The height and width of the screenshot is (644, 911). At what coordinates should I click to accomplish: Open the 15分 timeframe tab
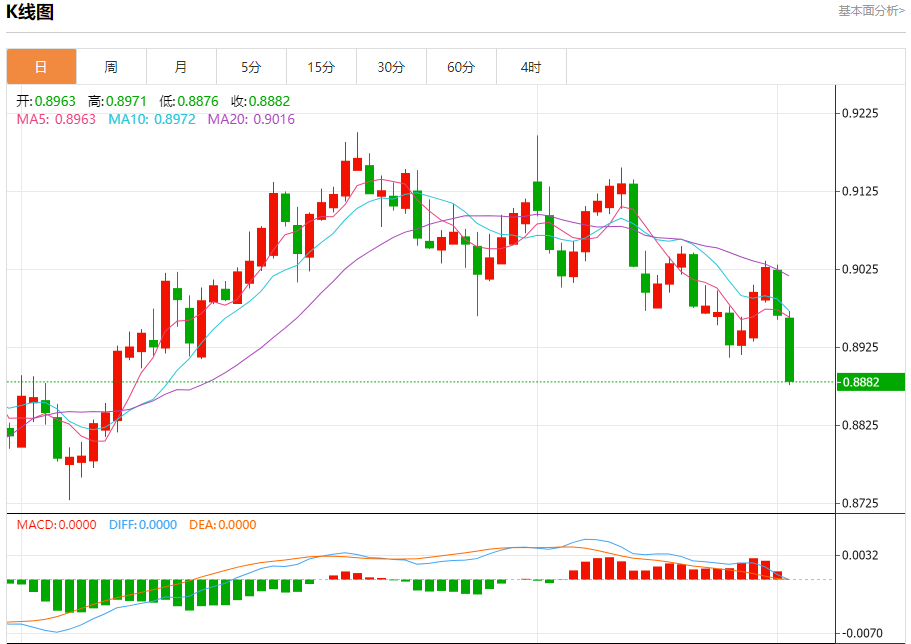click(x=321, y=67)
